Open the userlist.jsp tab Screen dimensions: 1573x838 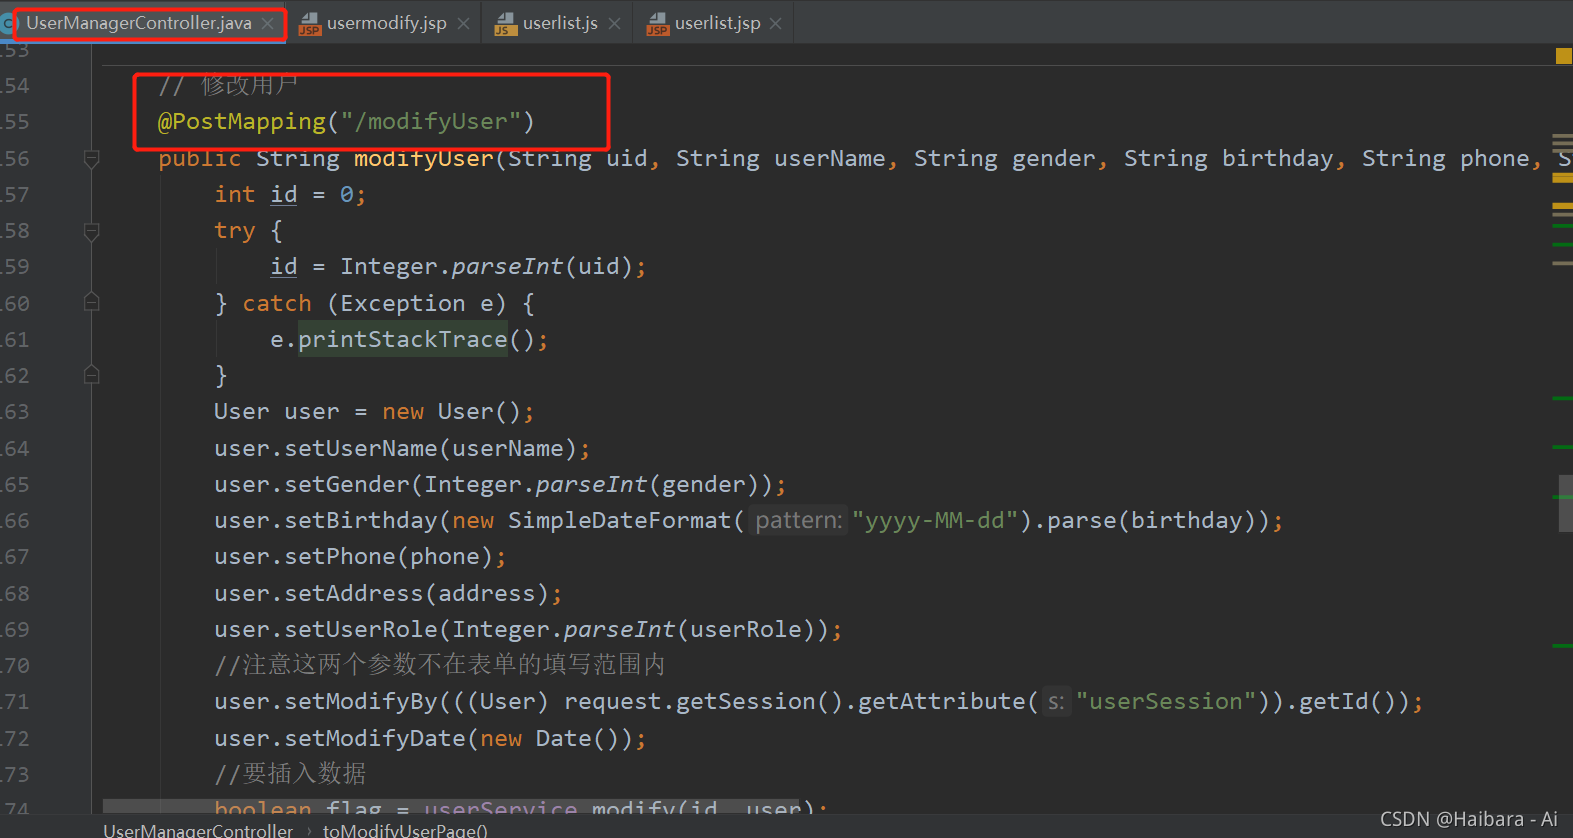tap(717, 23)
